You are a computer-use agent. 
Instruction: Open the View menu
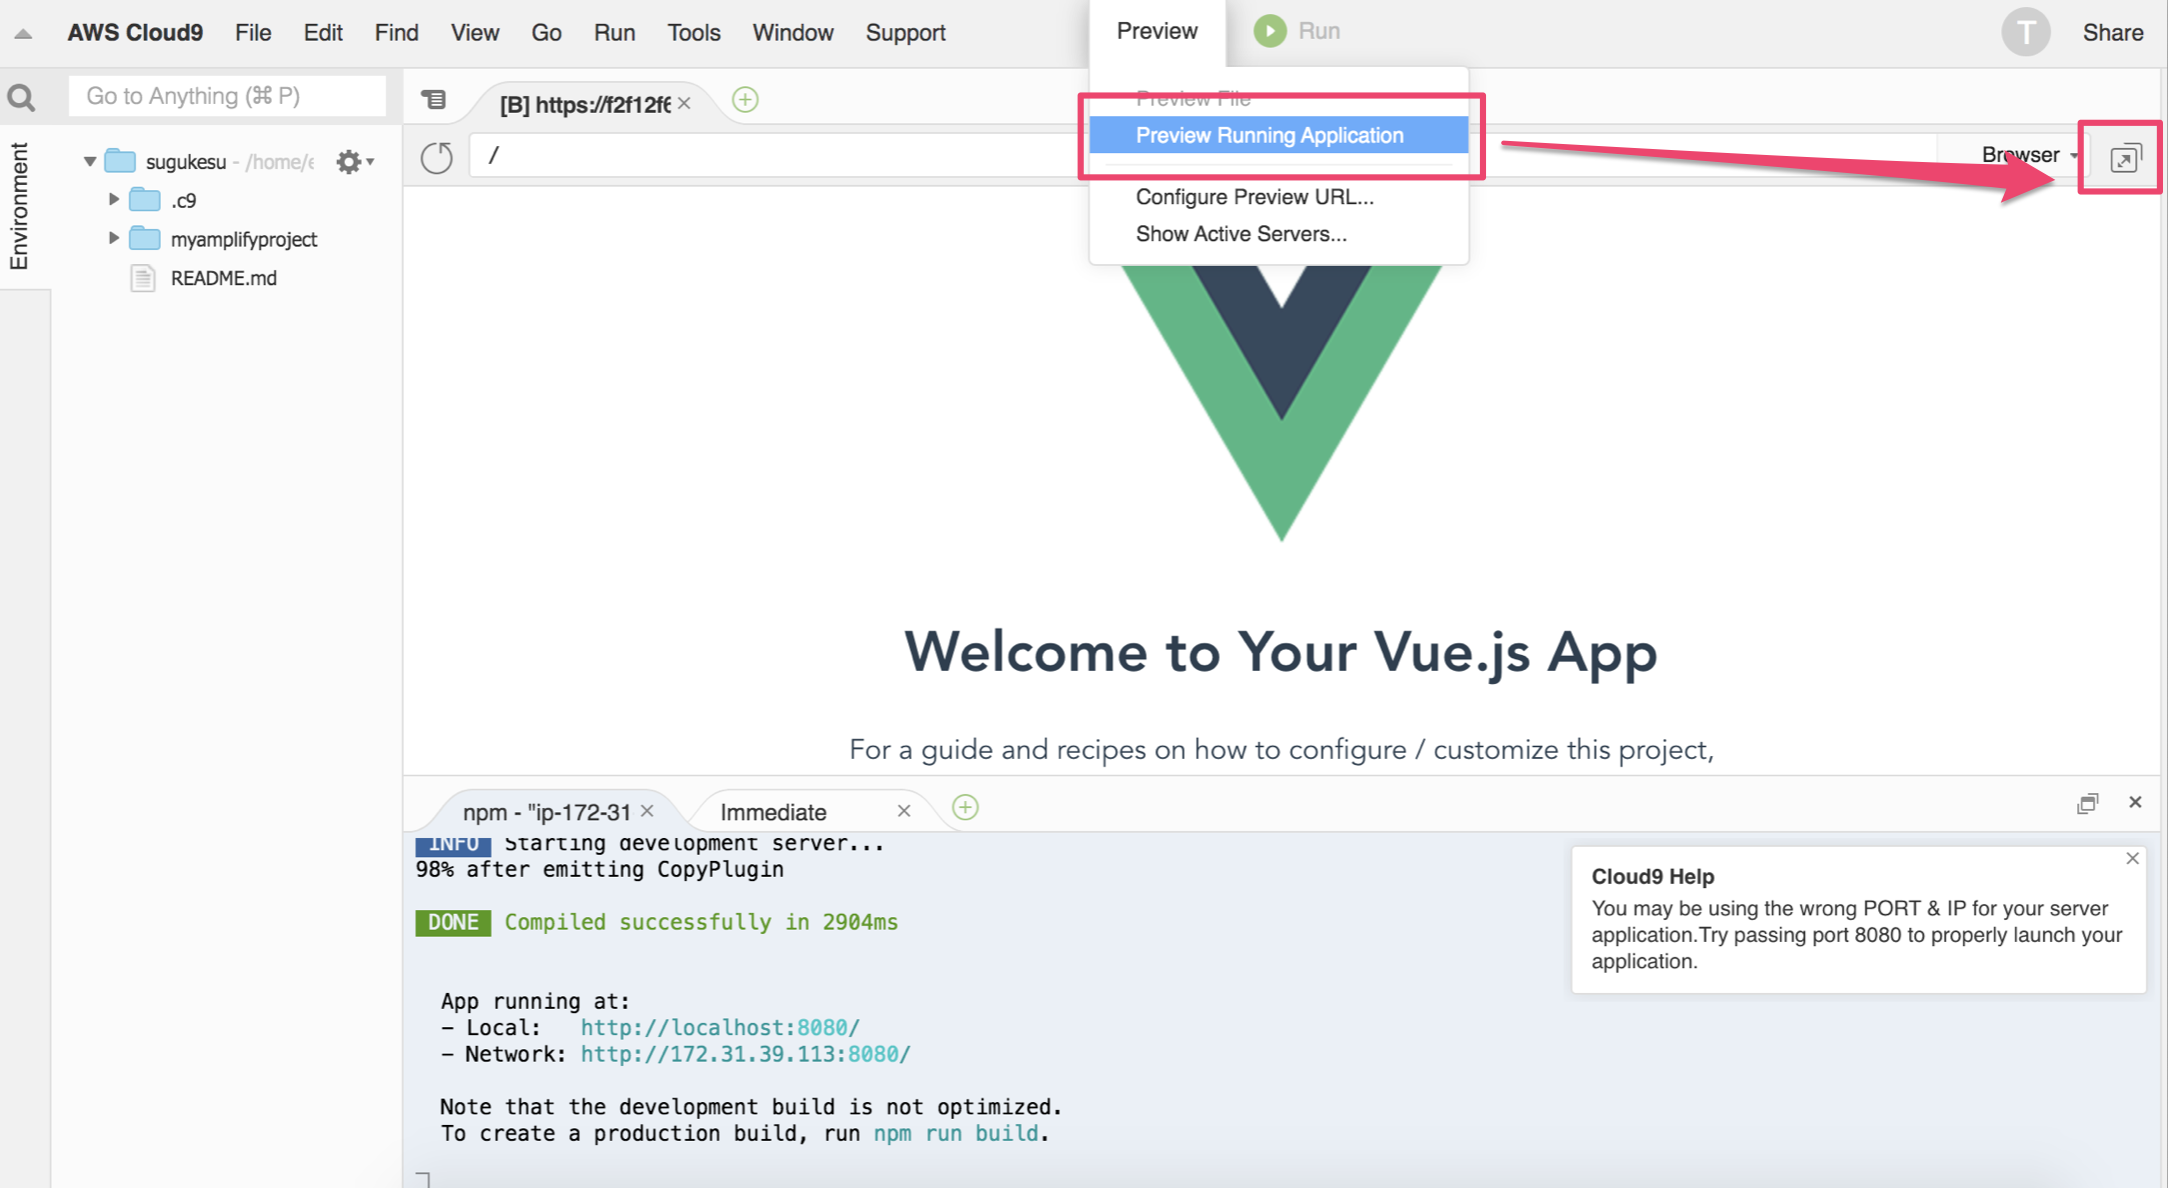click(x=474, y=33)
